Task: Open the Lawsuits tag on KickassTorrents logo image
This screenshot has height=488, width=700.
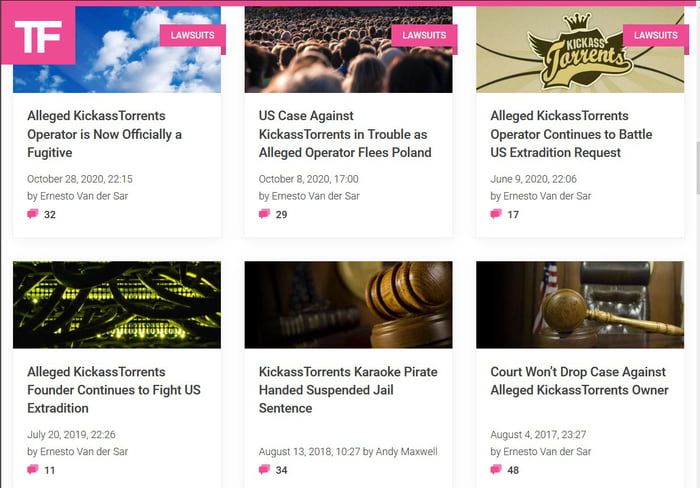Action: [x=656, y=35]
